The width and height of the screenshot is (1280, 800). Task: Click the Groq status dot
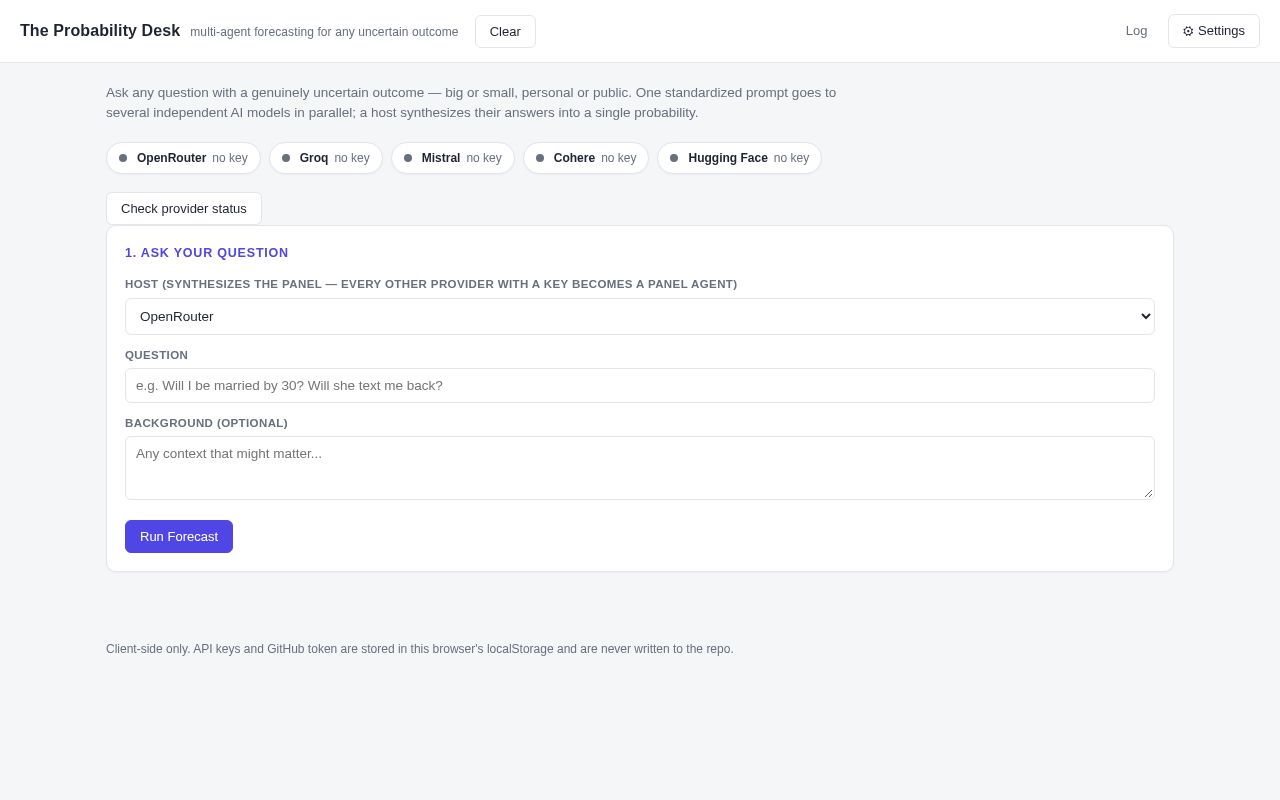pyautogui.click(x=286, y=158)
